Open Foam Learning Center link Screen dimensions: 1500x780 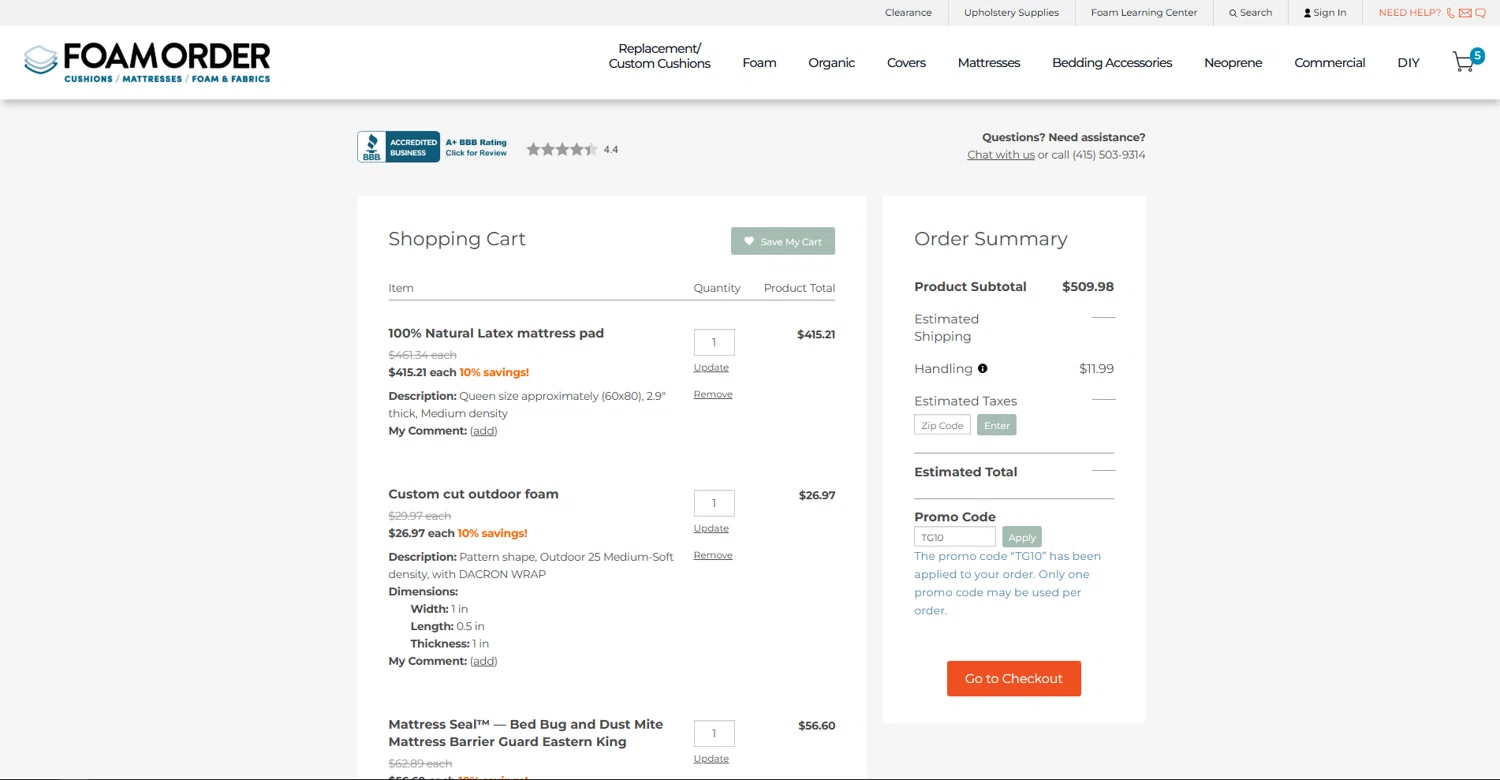(1144, 13)
